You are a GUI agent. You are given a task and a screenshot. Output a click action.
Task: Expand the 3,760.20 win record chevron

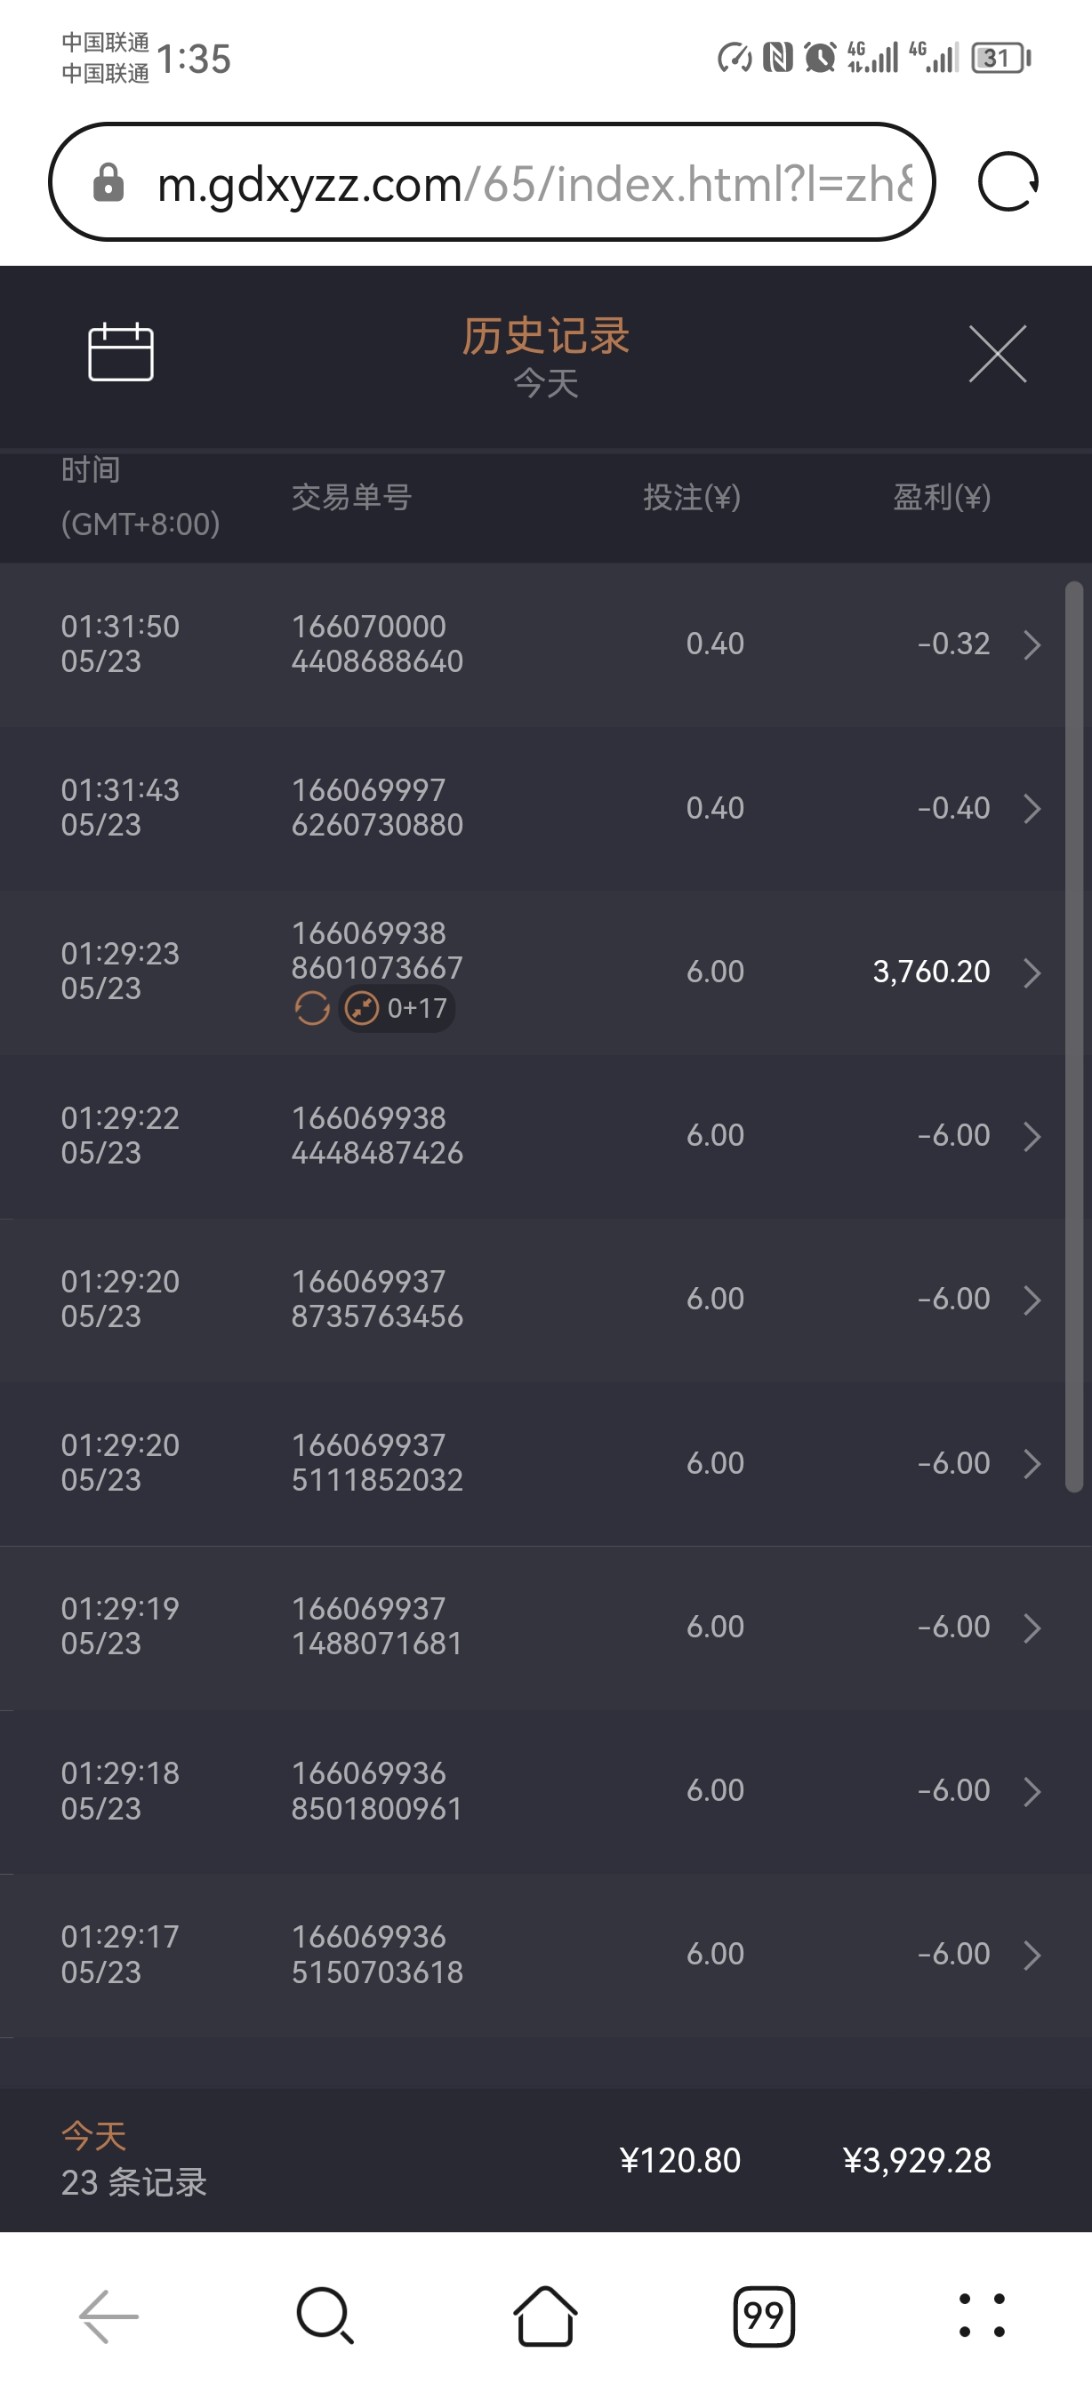1032,972
